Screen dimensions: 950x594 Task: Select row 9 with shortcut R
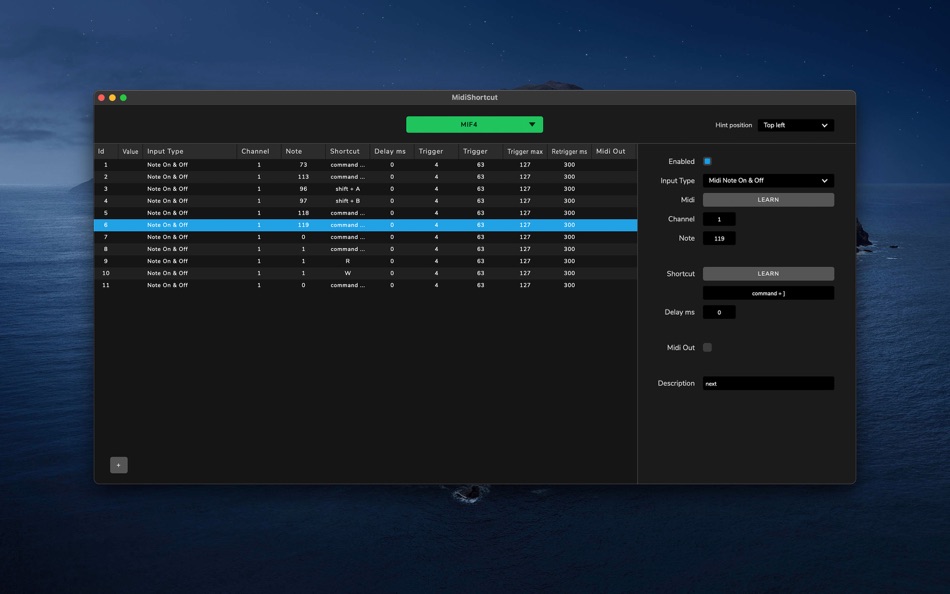click(365, 261)
